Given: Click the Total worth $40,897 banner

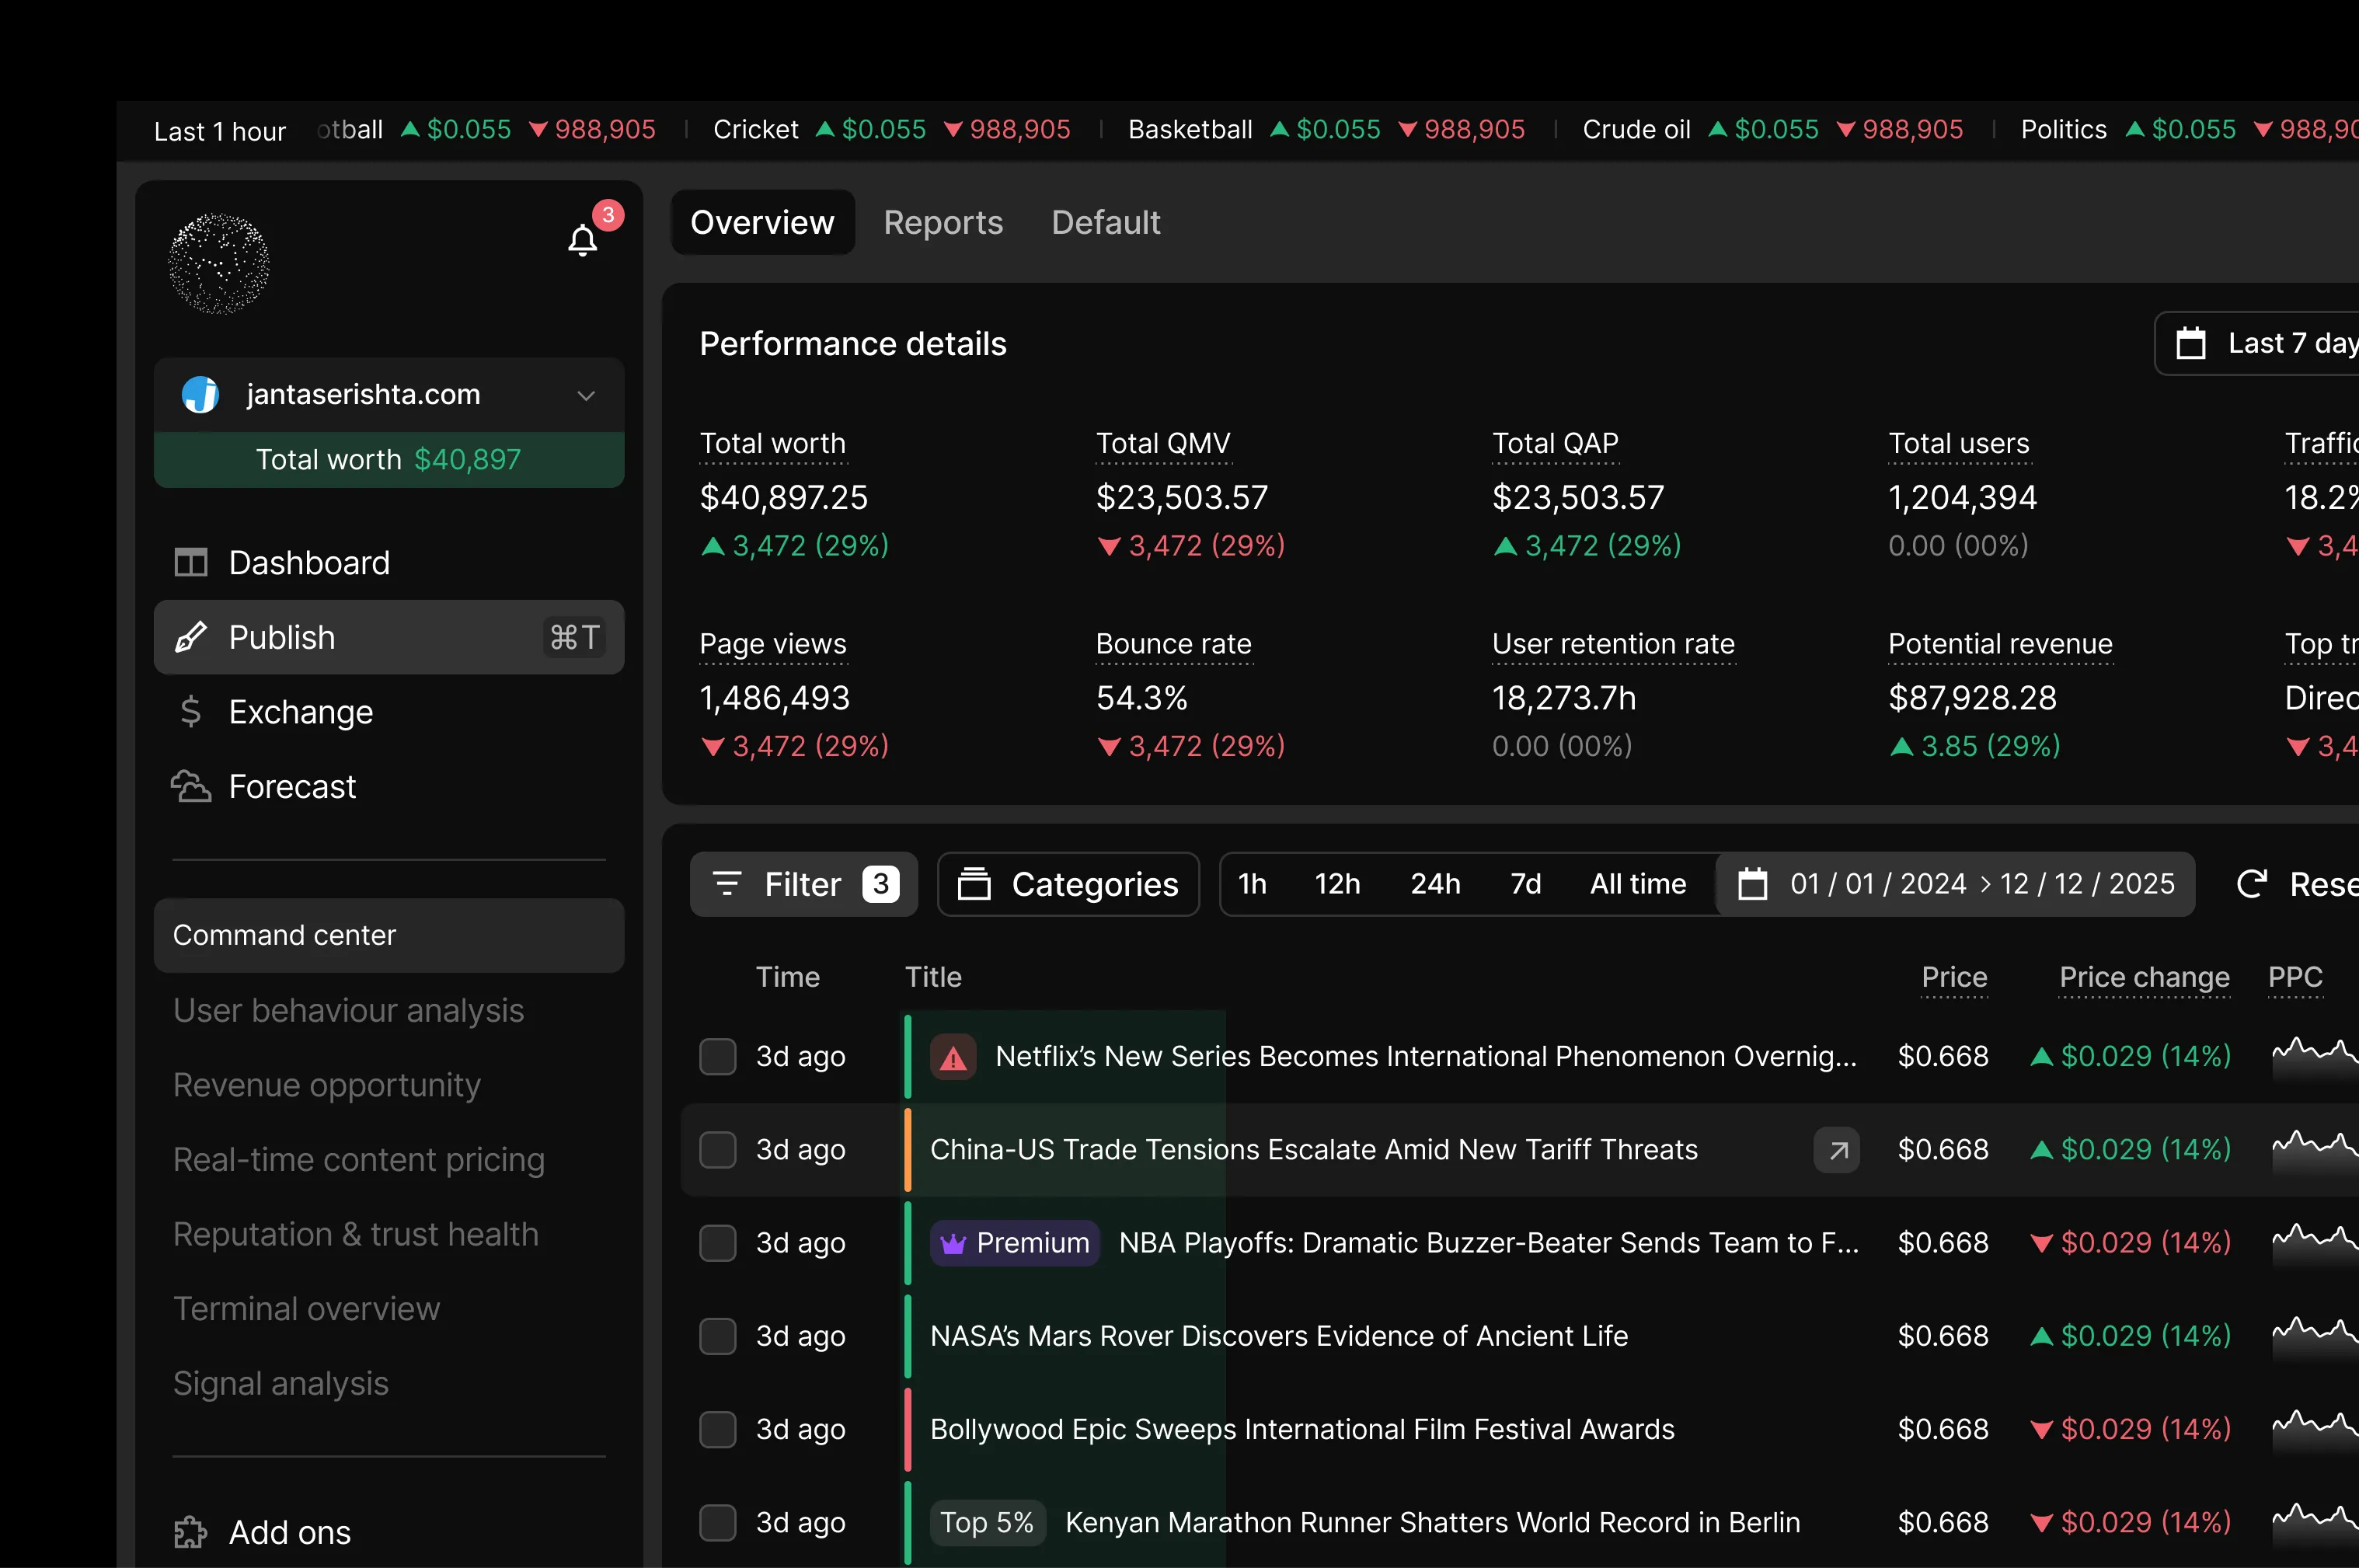Looking at the screenshot, I should pos(389,460).
